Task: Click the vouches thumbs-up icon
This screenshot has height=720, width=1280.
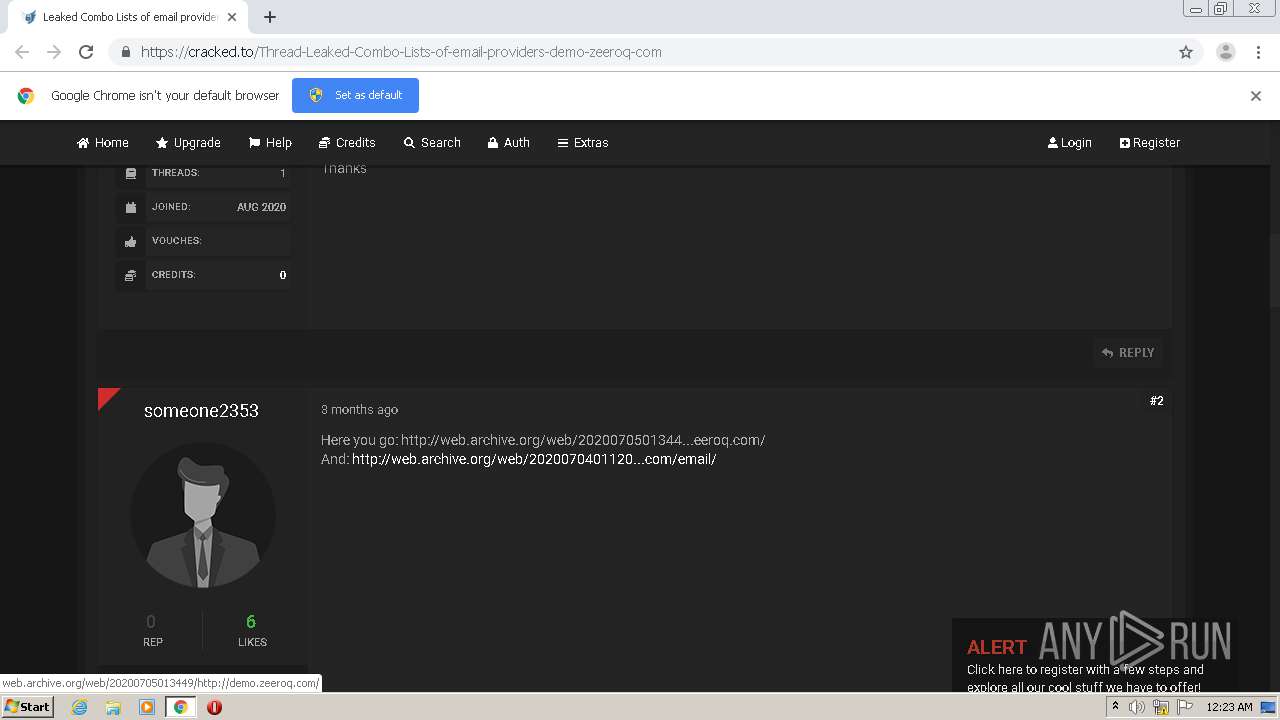Action: (x=131, y=241)
